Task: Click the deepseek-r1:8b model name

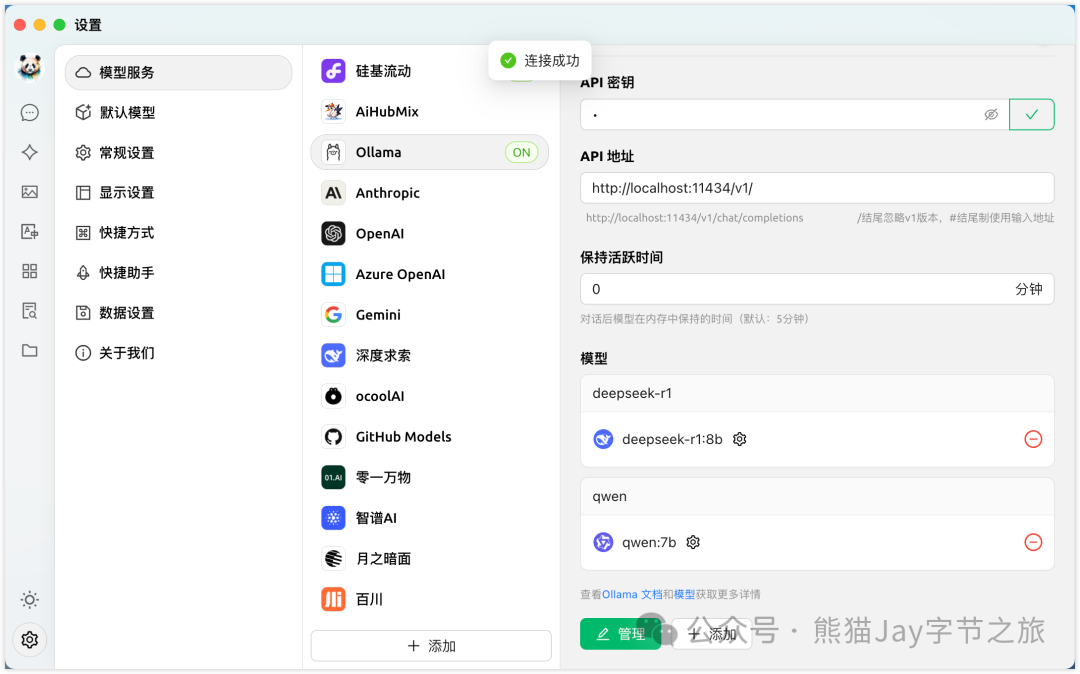Action: tap(672, 439)
